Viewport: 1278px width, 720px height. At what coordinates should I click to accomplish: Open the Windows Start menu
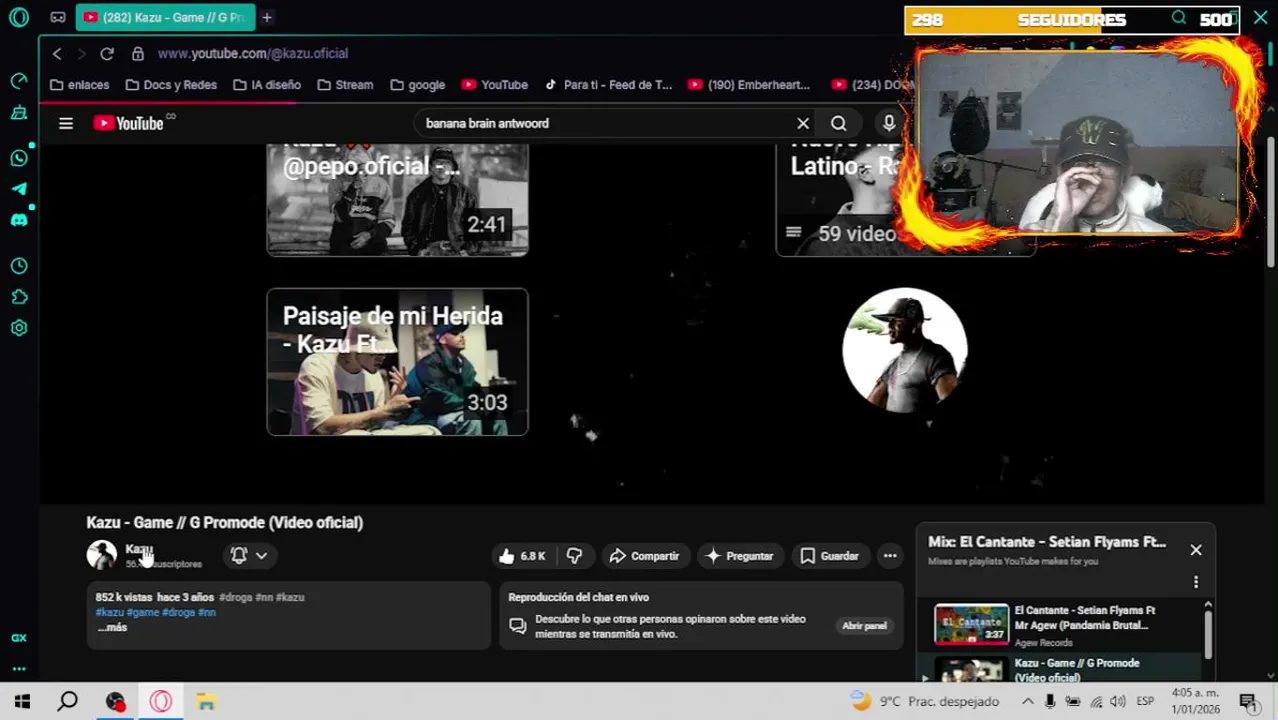pos(22,702)
